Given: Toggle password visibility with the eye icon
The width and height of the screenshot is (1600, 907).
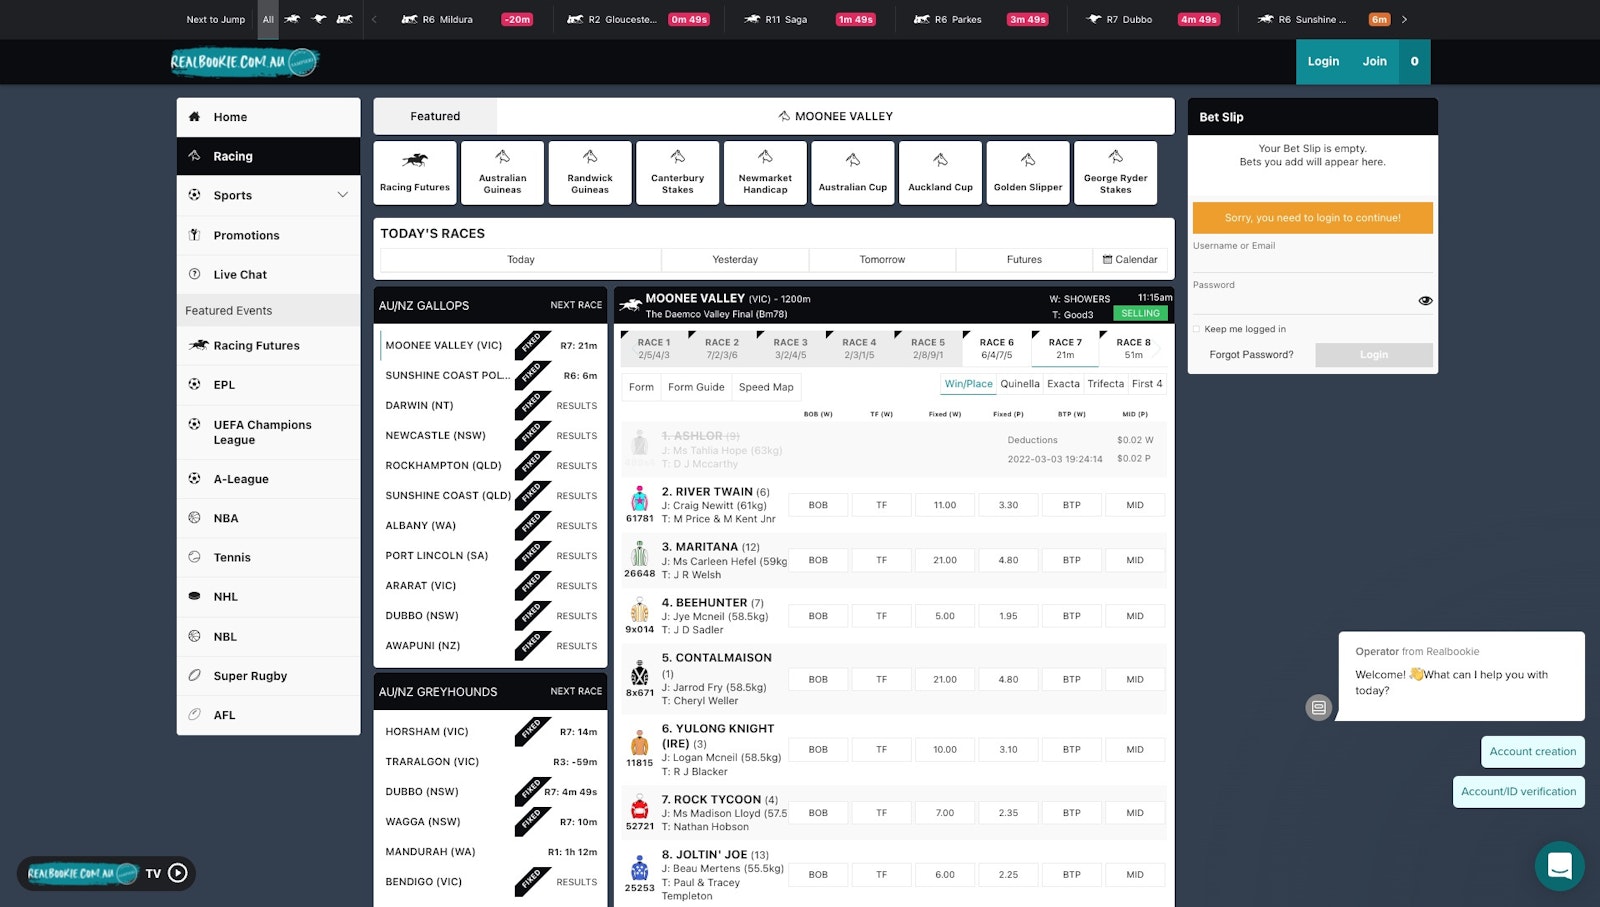Looking at the screenshot, I should click(1426, 299).
